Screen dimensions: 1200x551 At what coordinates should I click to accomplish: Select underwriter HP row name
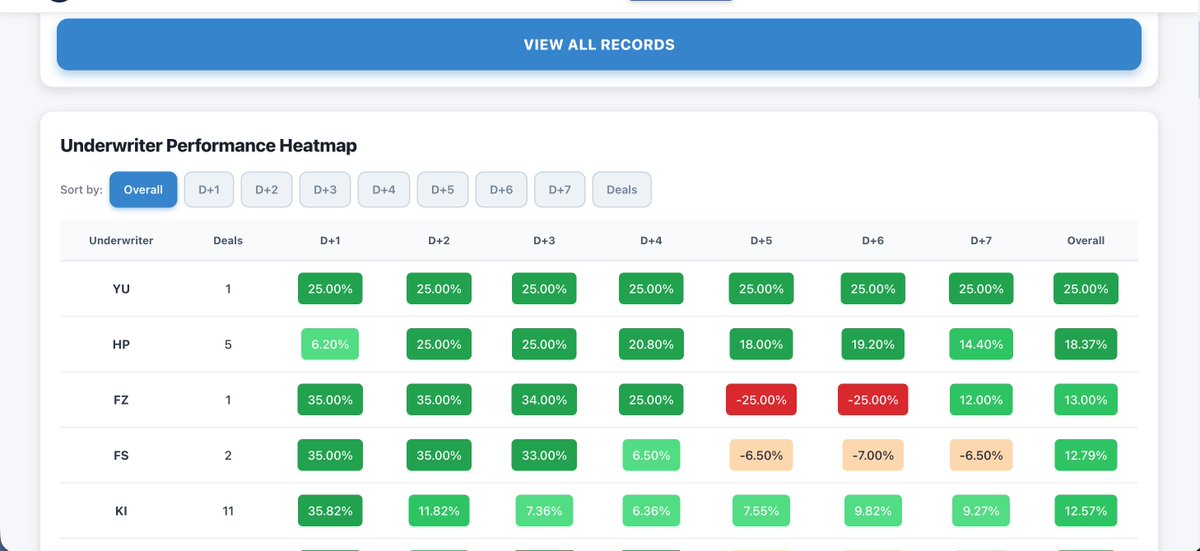click(121, 344)
